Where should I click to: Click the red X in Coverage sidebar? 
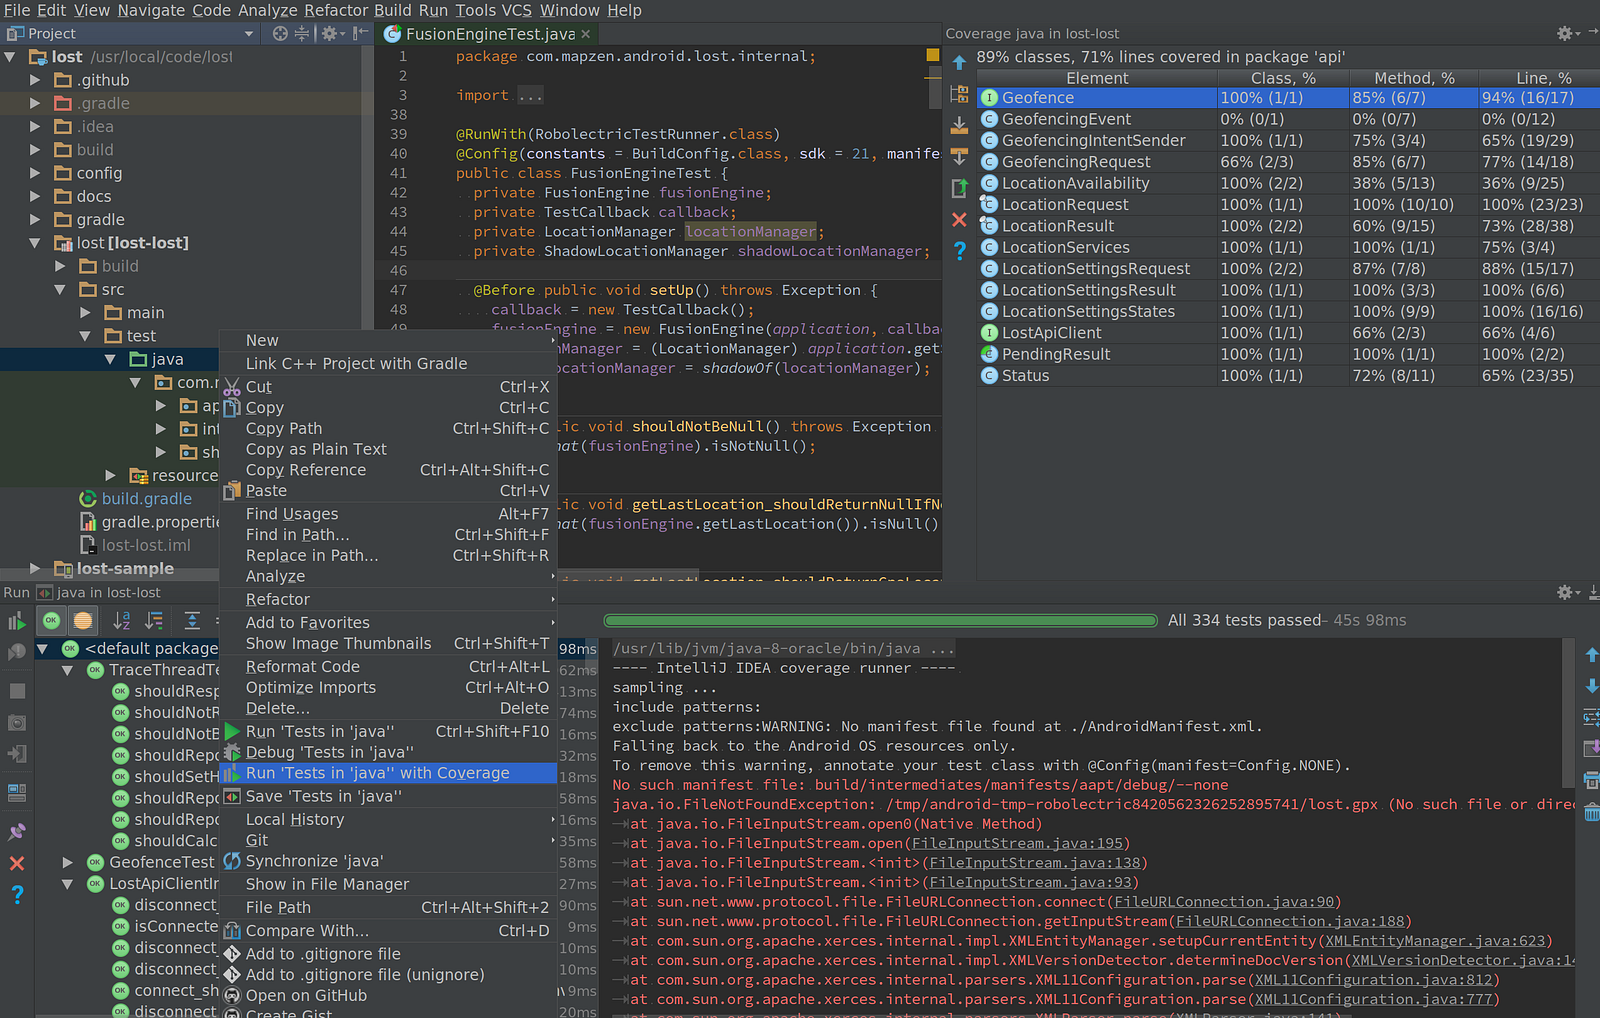(959, 219)
